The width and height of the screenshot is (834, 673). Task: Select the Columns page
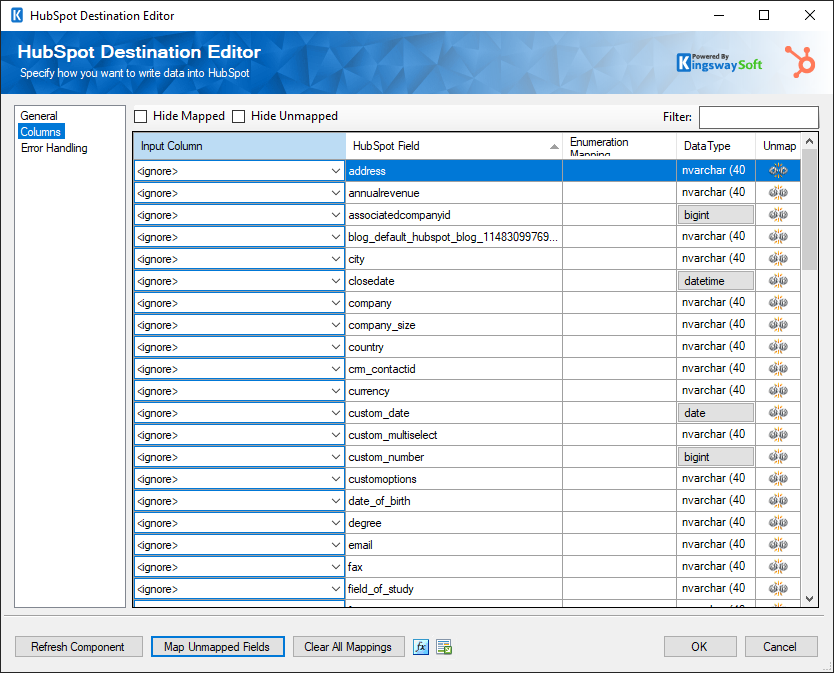(x=41, y=132)
